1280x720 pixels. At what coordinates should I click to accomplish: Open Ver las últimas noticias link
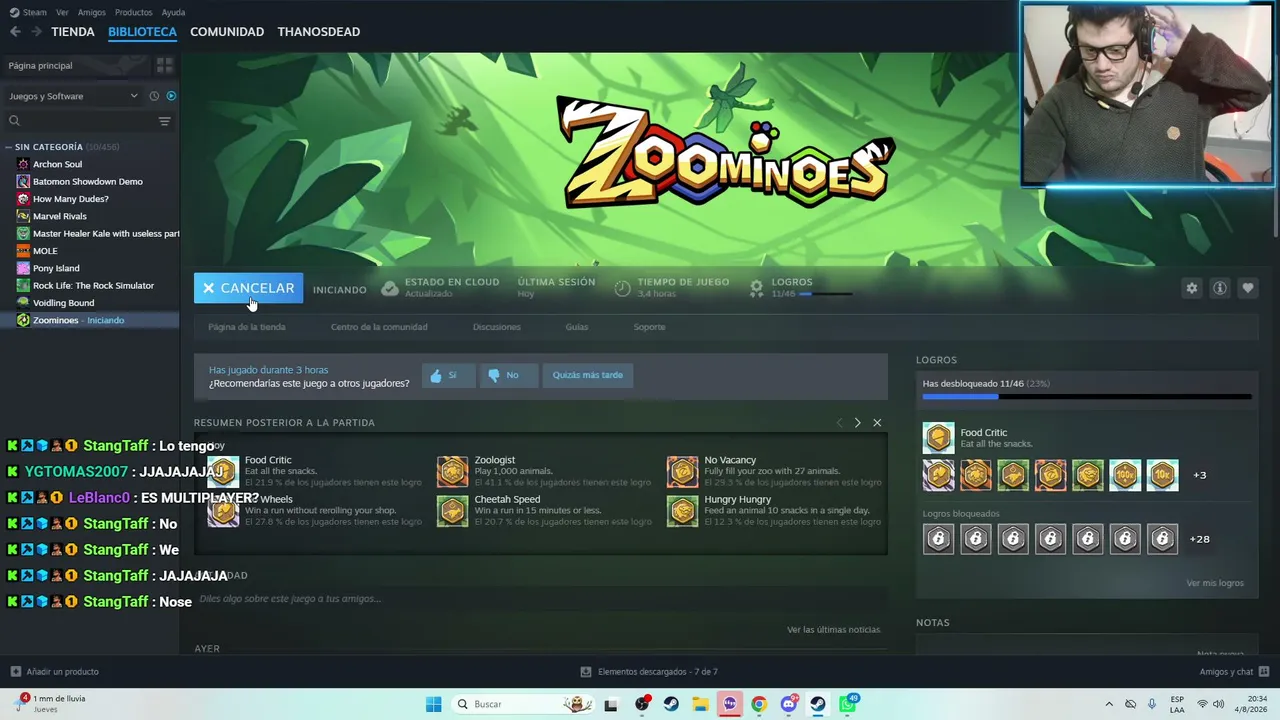coord(834,630)
